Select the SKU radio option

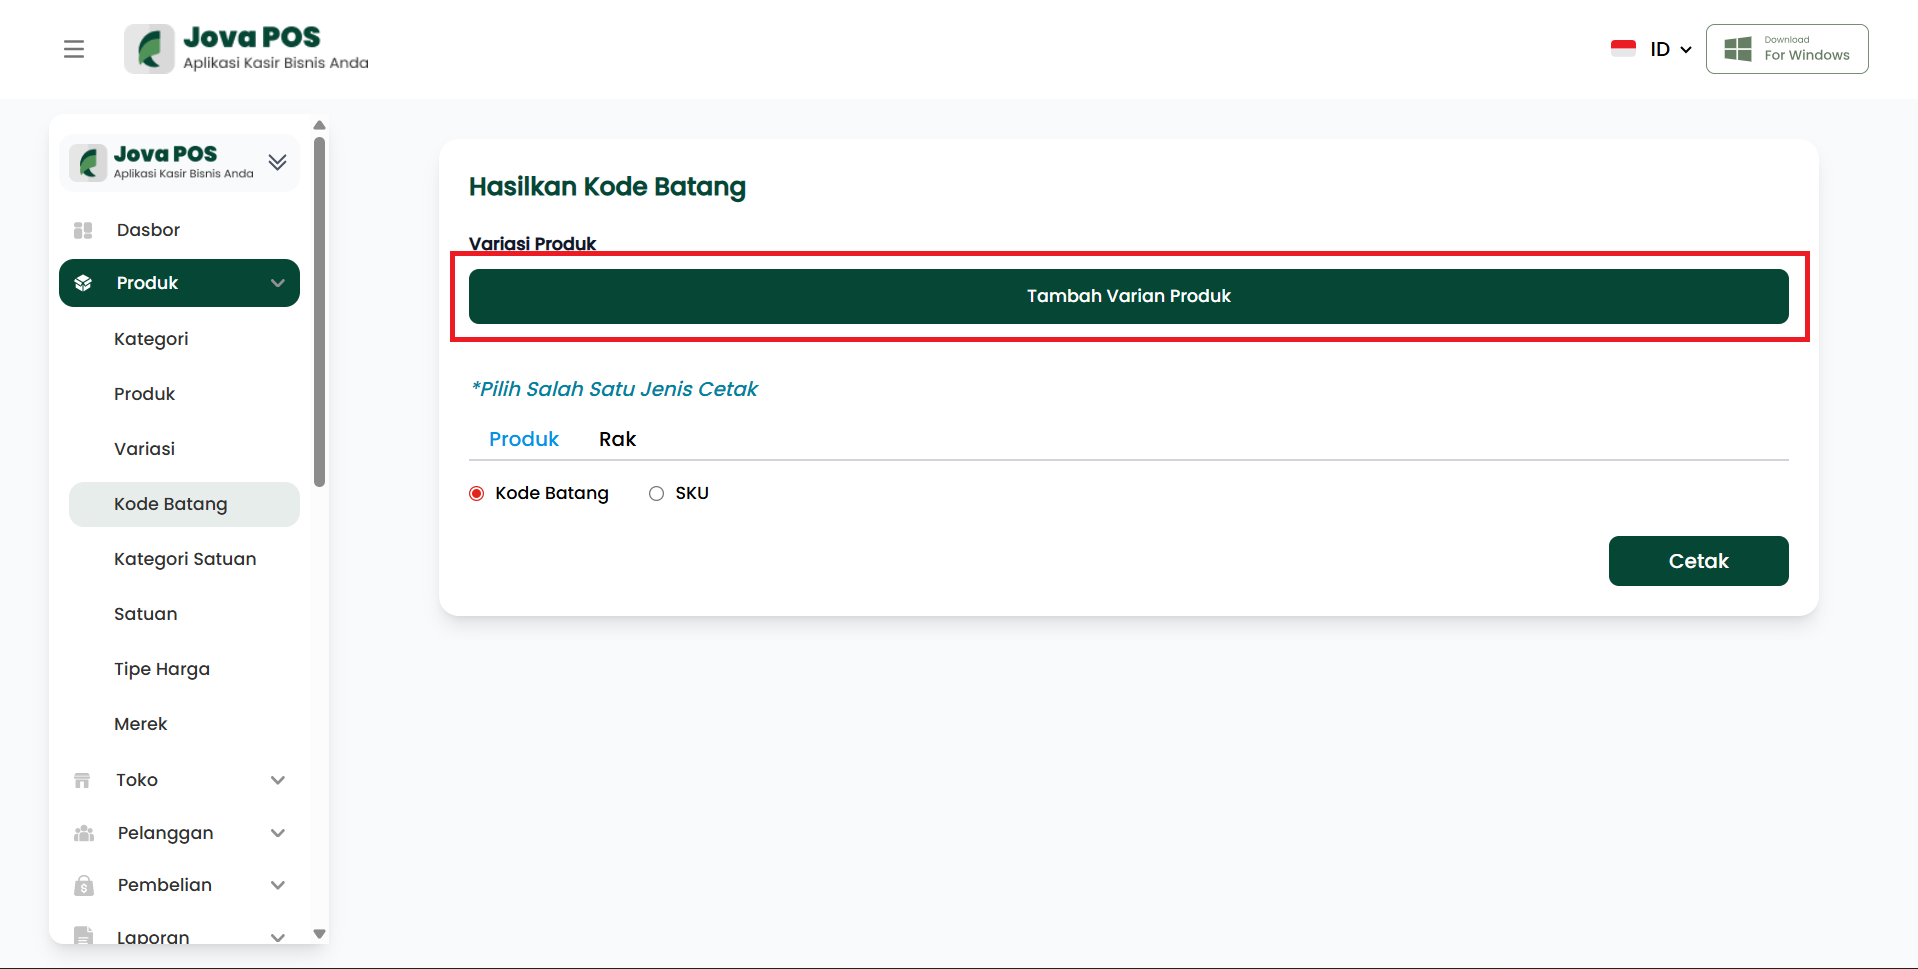656,493
